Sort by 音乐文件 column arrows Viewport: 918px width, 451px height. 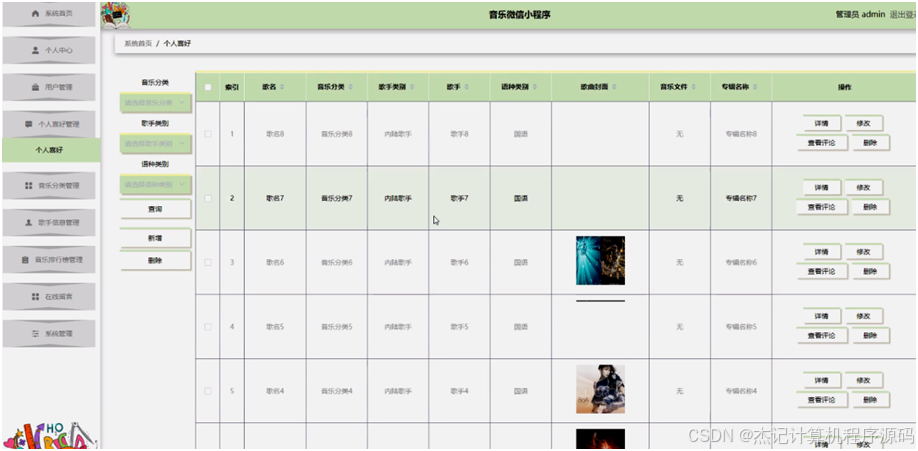pos(693,87)
